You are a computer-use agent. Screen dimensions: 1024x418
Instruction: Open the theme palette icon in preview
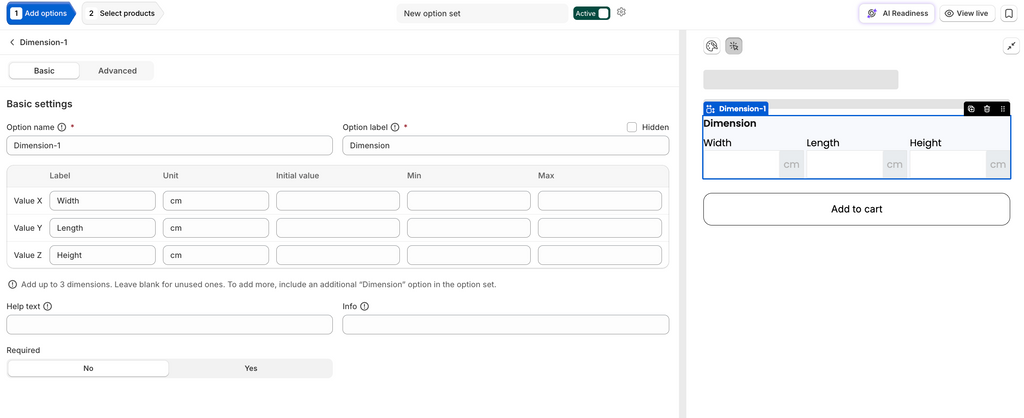[x=712, y=46]
